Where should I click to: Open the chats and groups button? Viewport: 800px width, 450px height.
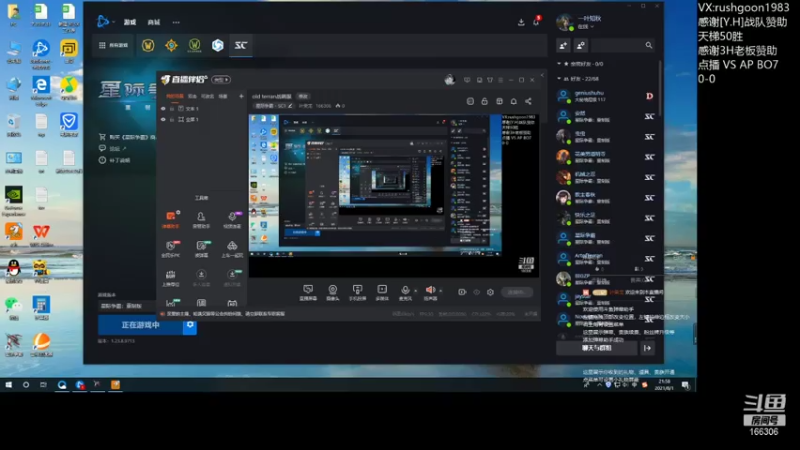coord(596,348)
